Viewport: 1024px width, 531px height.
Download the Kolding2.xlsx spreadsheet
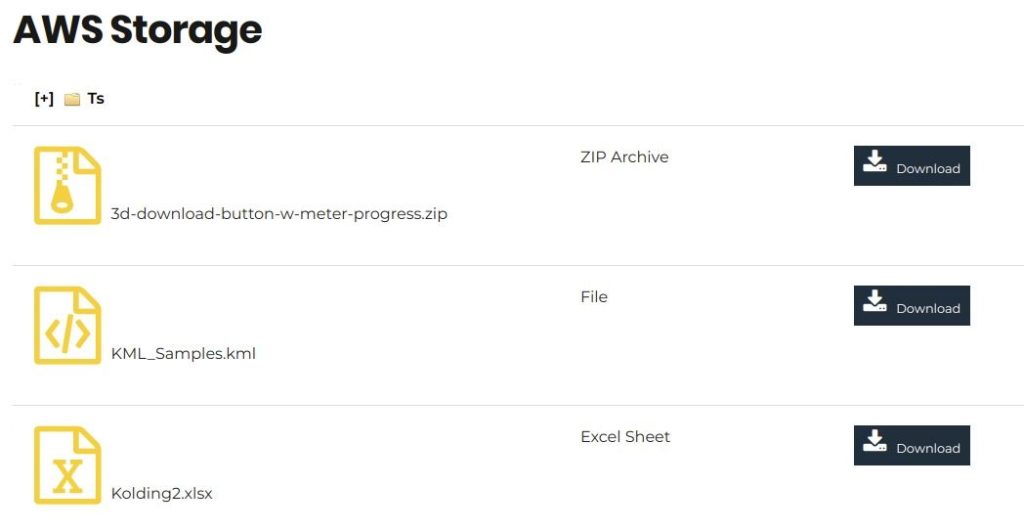pos(912,445)
